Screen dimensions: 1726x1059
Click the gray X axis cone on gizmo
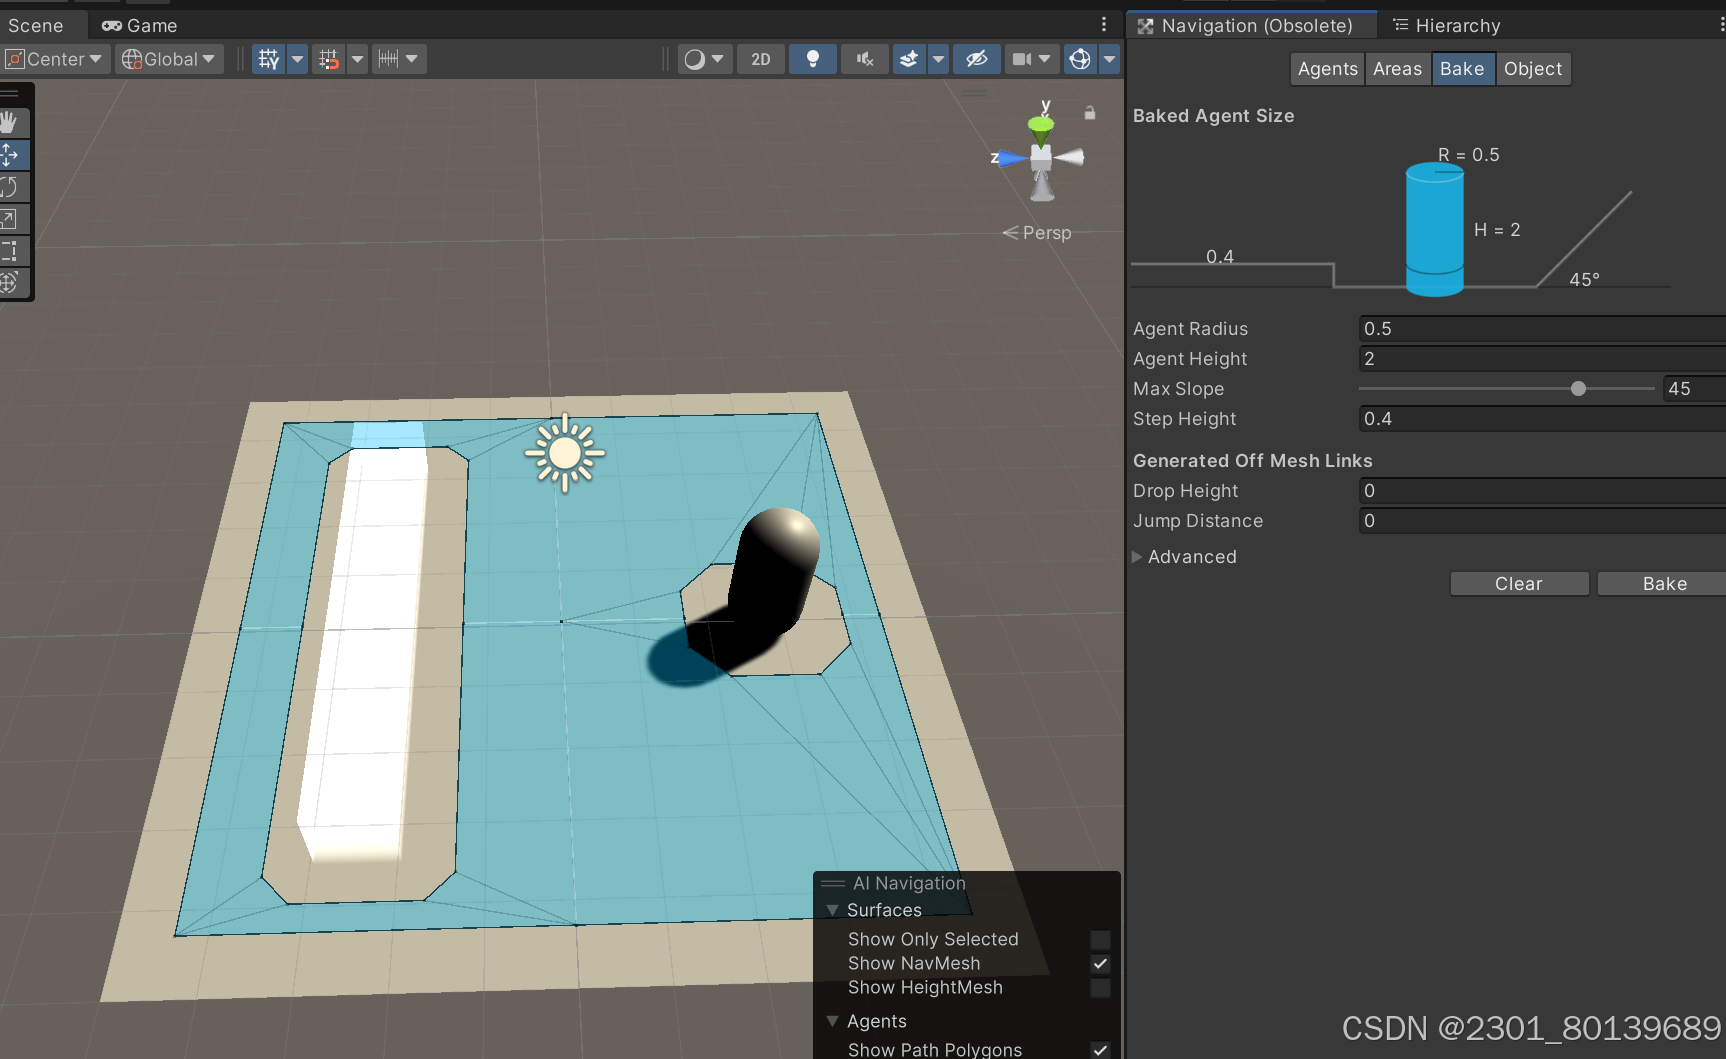(x=1069, y=157)
